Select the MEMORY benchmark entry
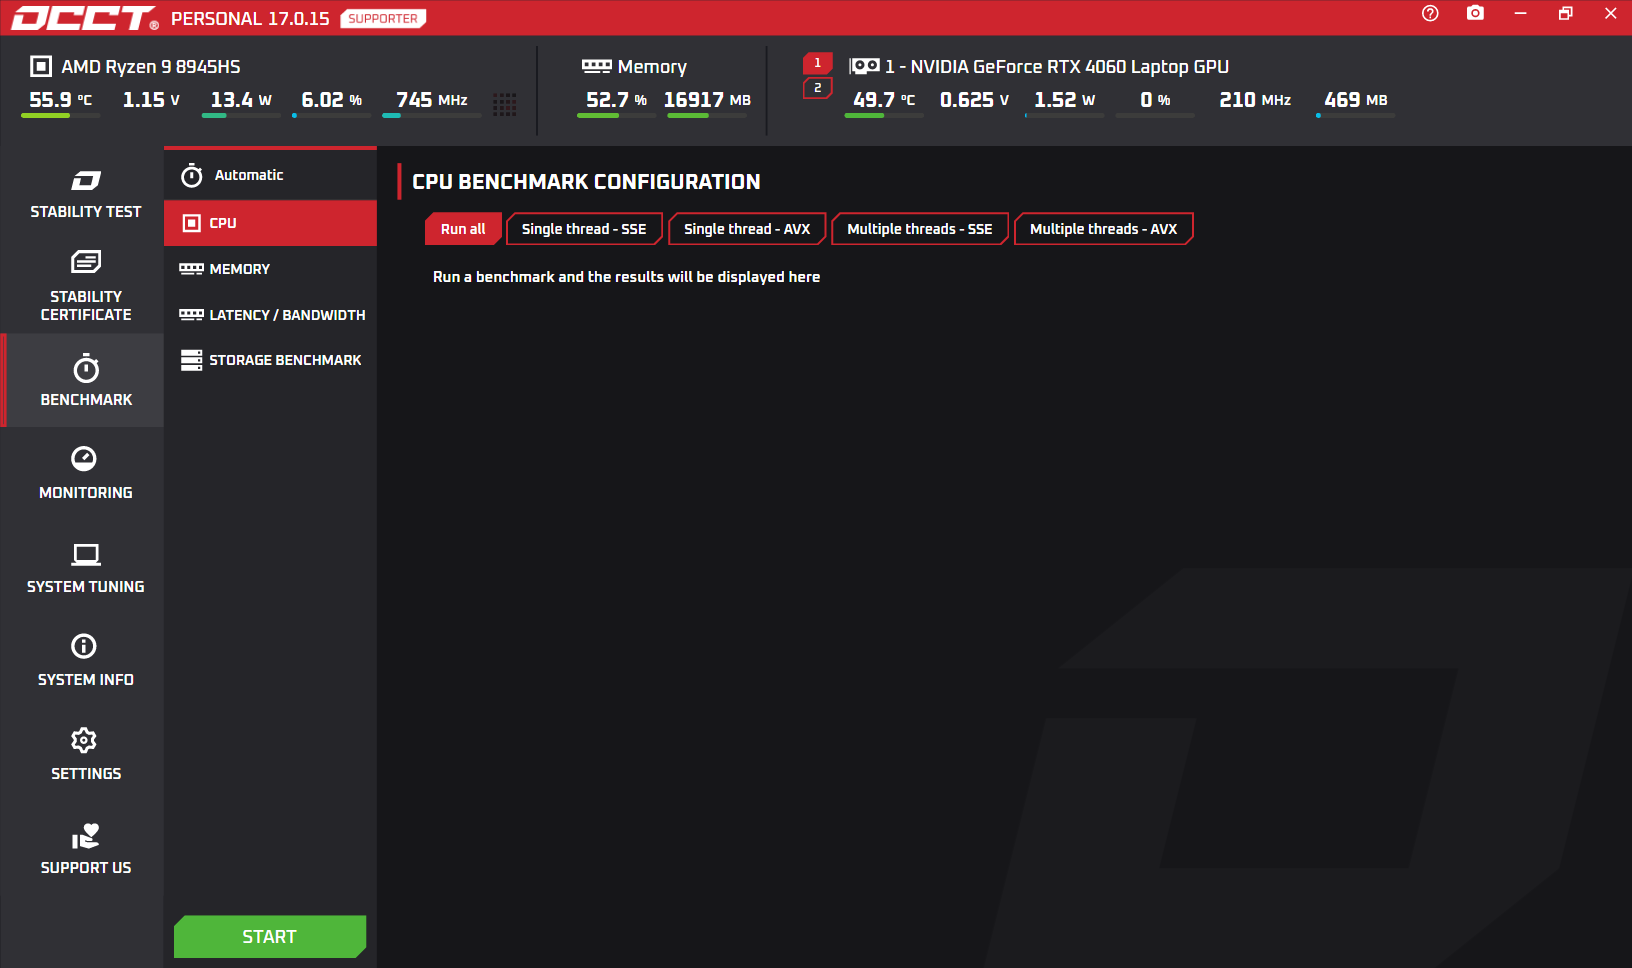The height and width of the screenshot is (968, 1632). pos(270,269)
